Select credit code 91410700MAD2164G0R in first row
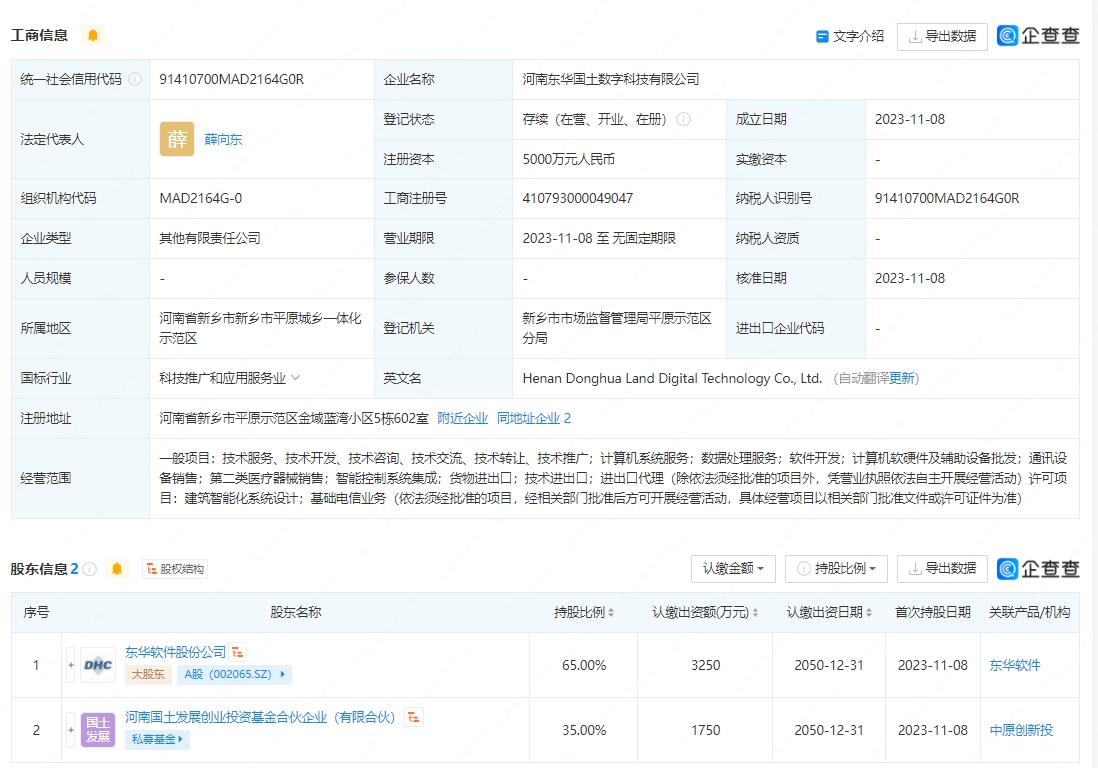The image size is (1098, 768). click(231, 79)
